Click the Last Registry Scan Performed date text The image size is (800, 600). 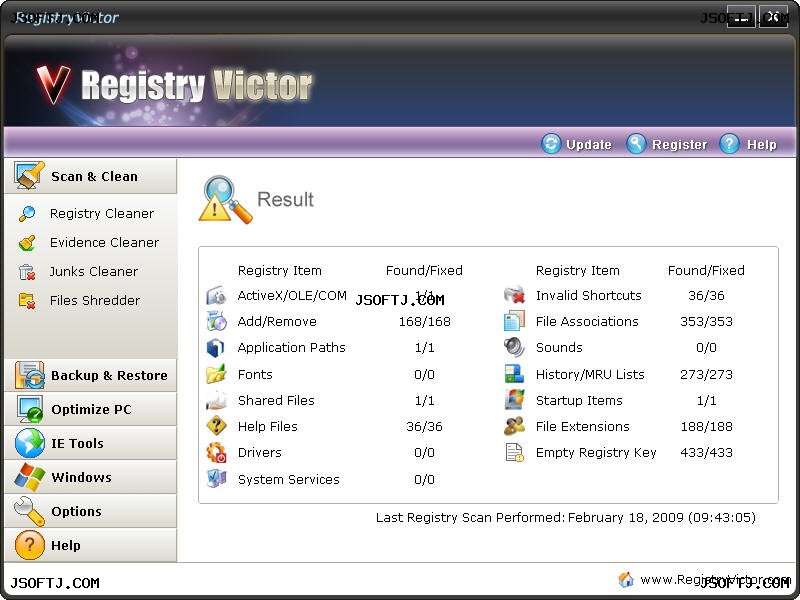(x=565, y=518)
